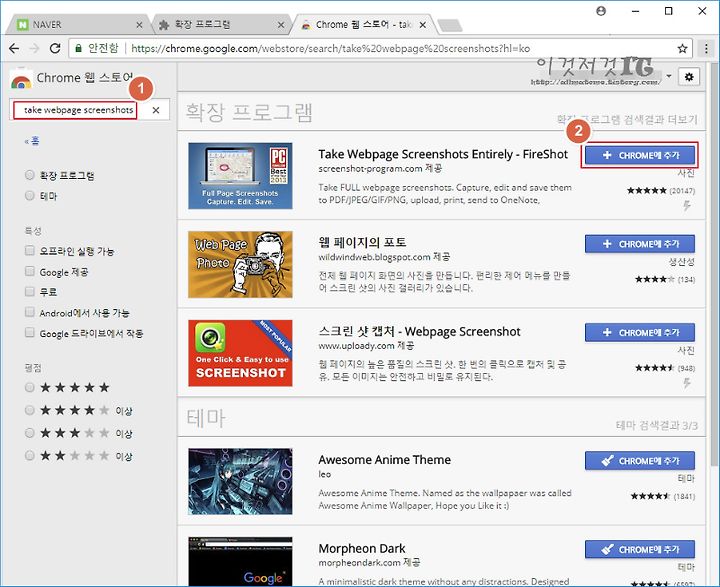Add Morpheon Dark theme to Chrome
The image size is (720, 587).
tap(640, 549)
